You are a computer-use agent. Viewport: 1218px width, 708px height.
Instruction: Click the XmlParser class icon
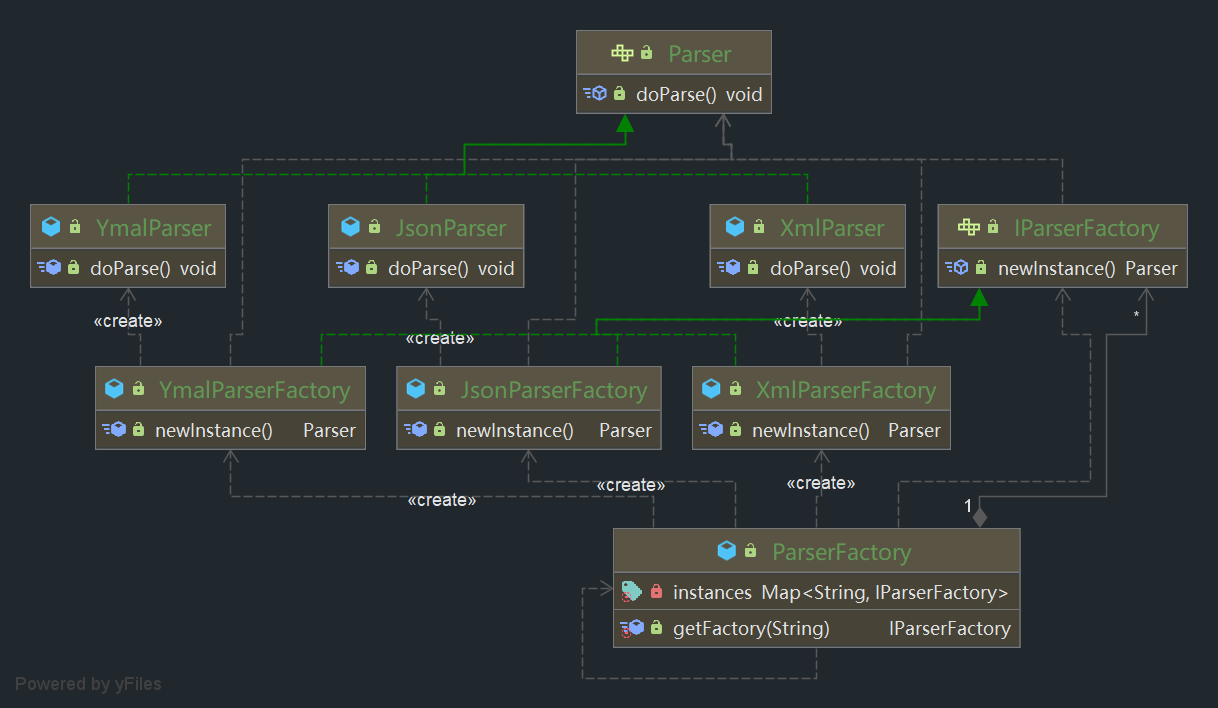click(x=735, y=228)
